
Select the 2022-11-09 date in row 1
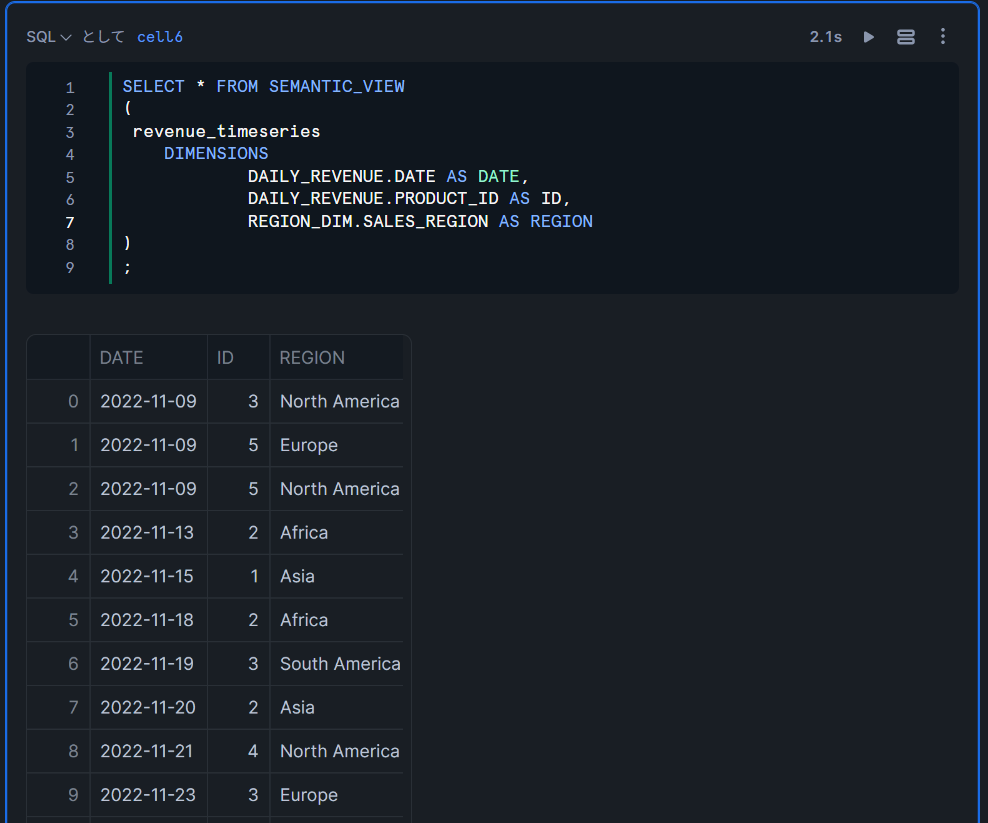point(149,445)
